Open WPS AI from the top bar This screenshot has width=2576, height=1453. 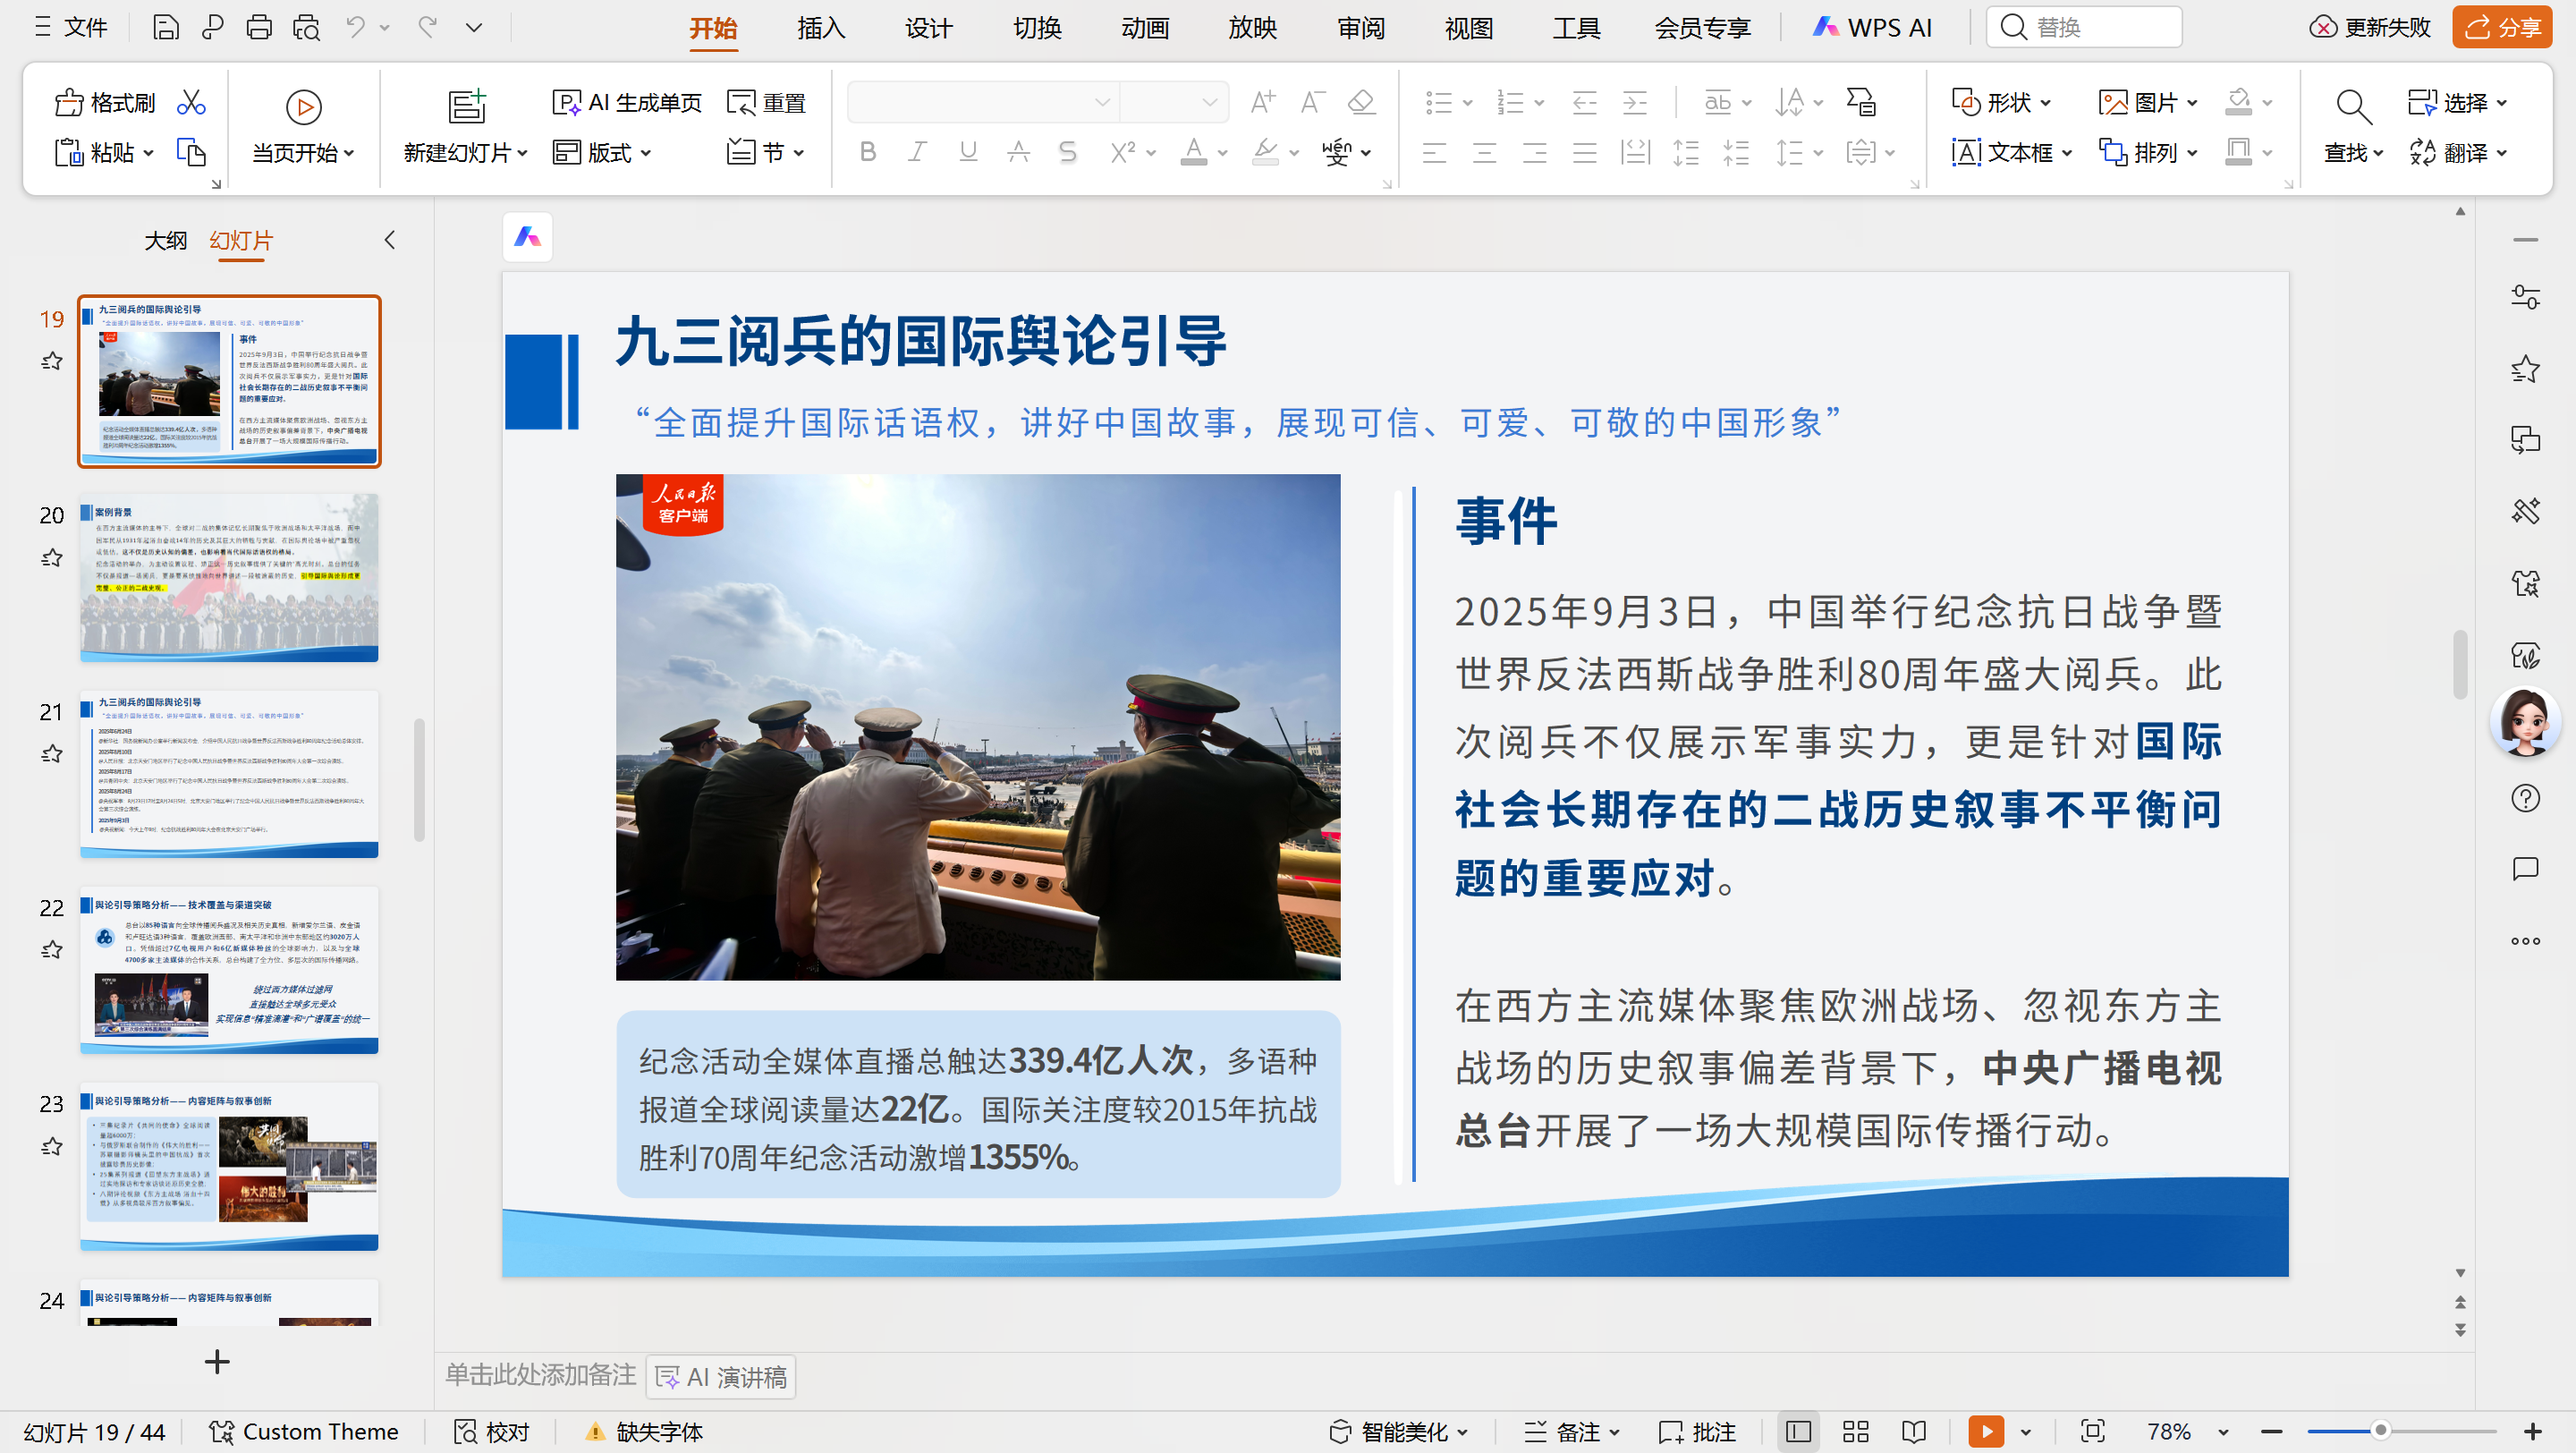click(x=1873, y=27)
